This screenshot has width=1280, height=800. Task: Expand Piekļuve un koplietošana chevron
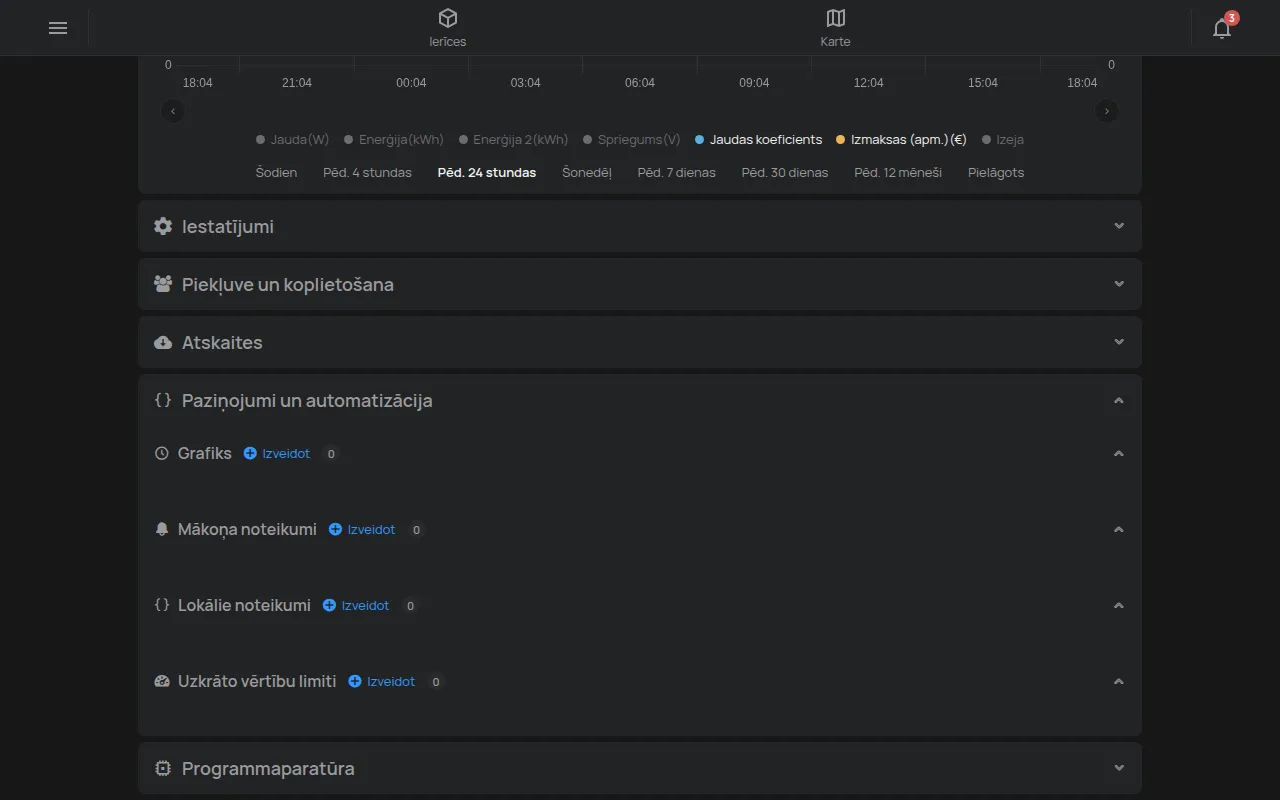1119,284
